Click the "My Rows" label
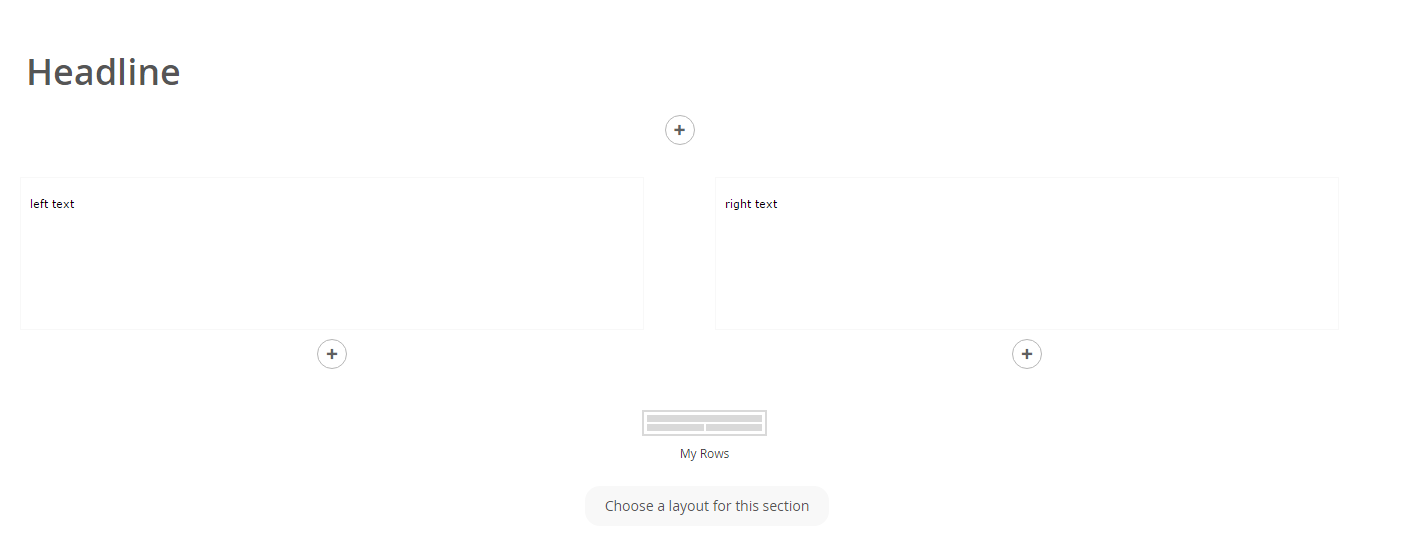Viewport: 1409px width, 540px height. click(x=705, y=454)
